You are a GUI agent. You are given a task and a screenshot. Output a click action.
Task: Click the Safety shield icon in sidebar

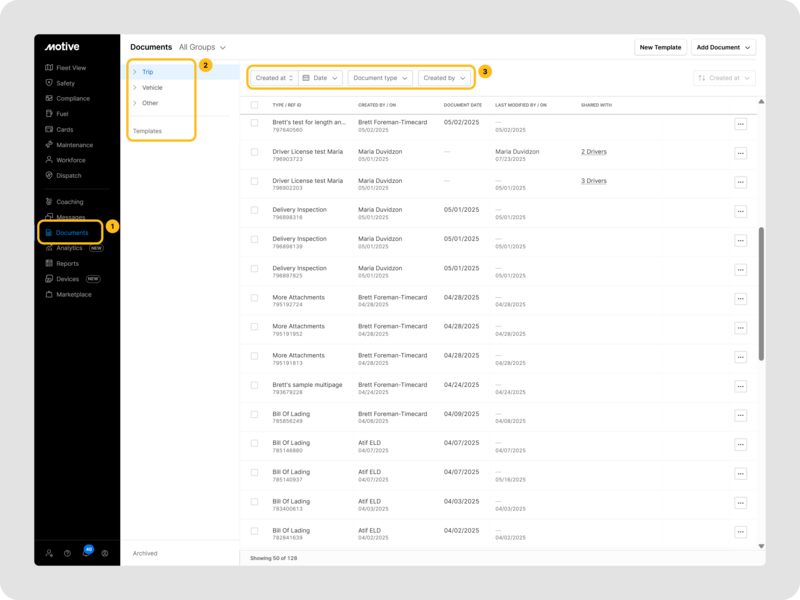coord(48,83)
